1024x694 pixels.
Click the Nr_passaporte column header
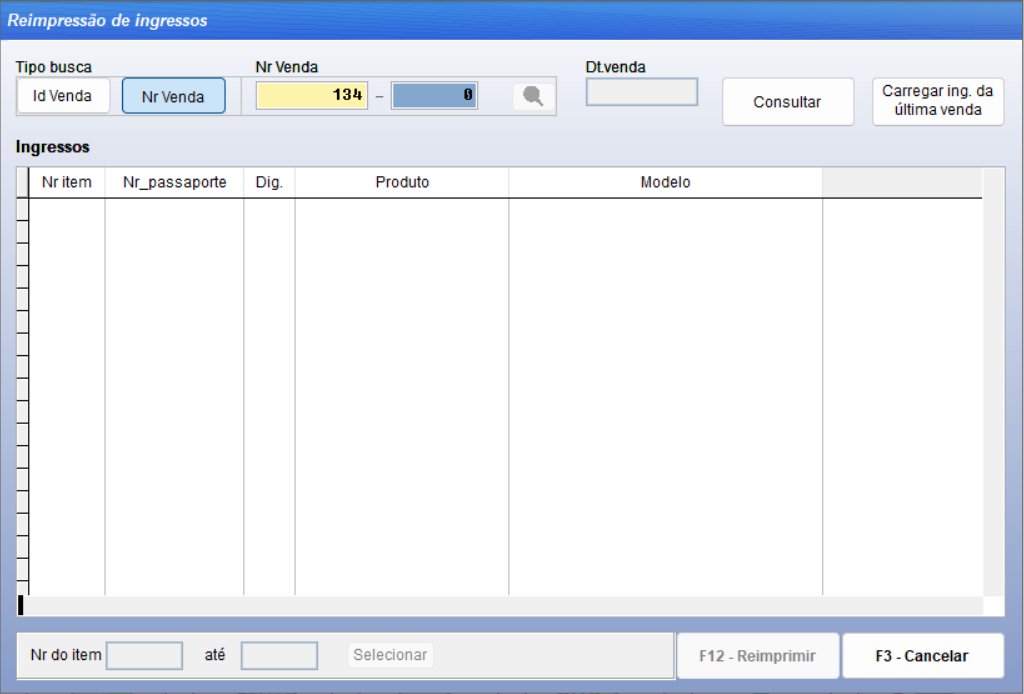point(174,183)
